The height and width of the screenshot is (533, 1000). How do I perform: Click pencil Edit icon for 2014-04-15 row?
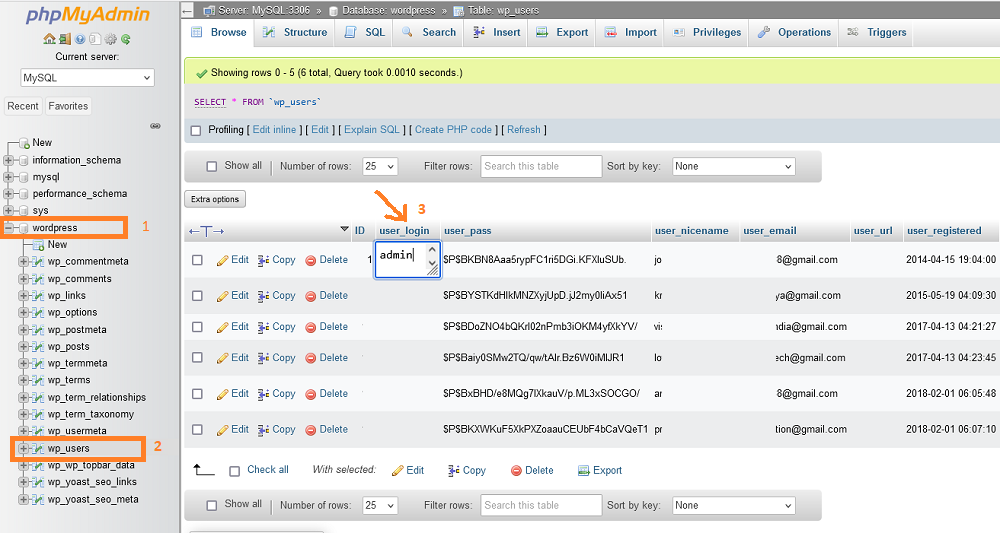222,260
